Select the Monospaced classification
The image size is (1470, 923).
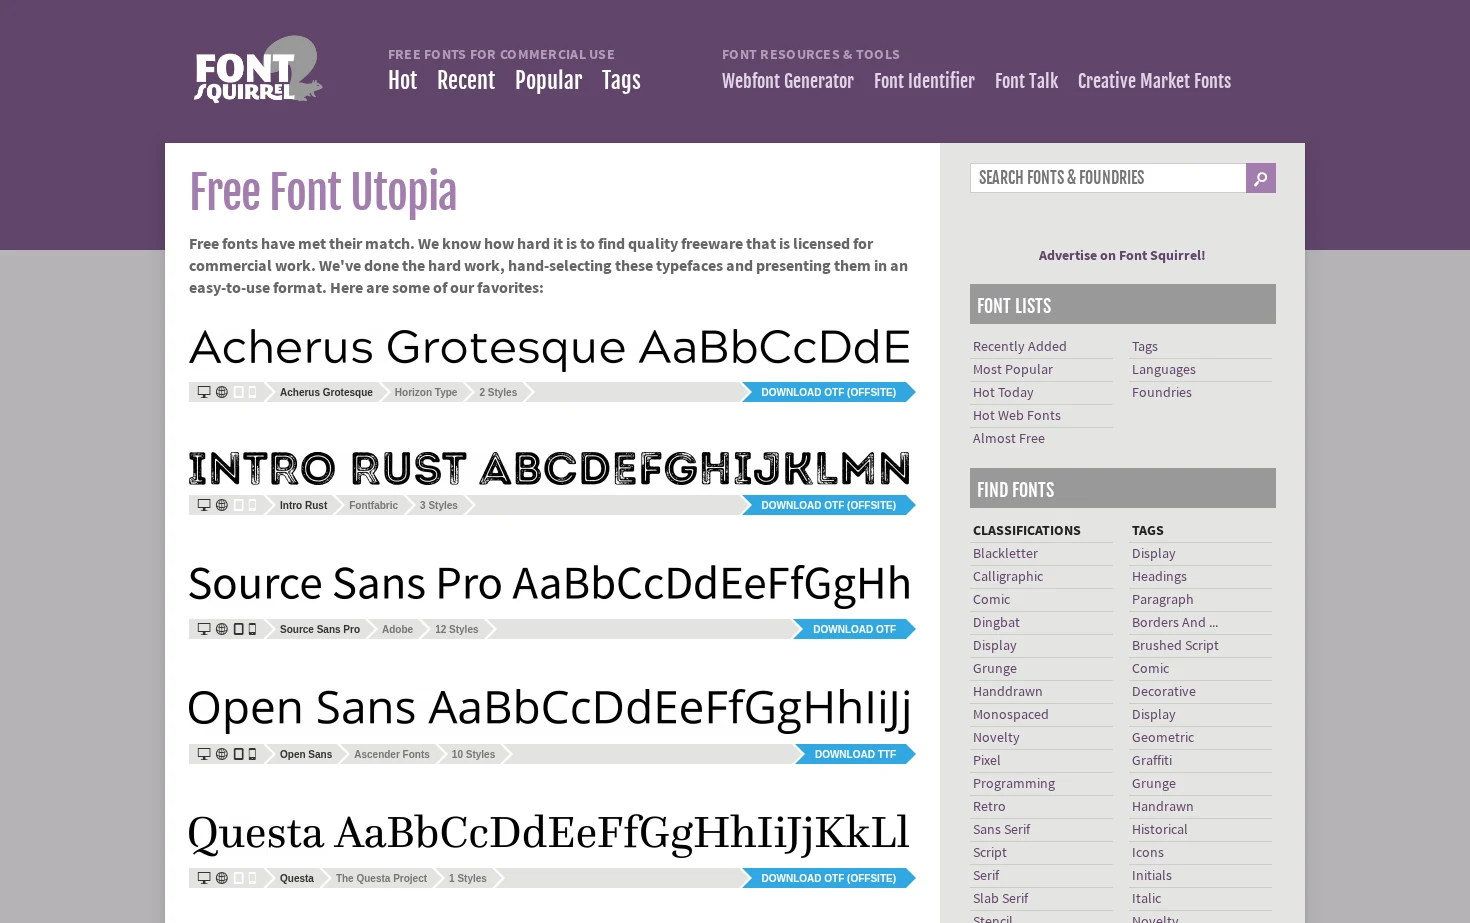[1011, 714]
